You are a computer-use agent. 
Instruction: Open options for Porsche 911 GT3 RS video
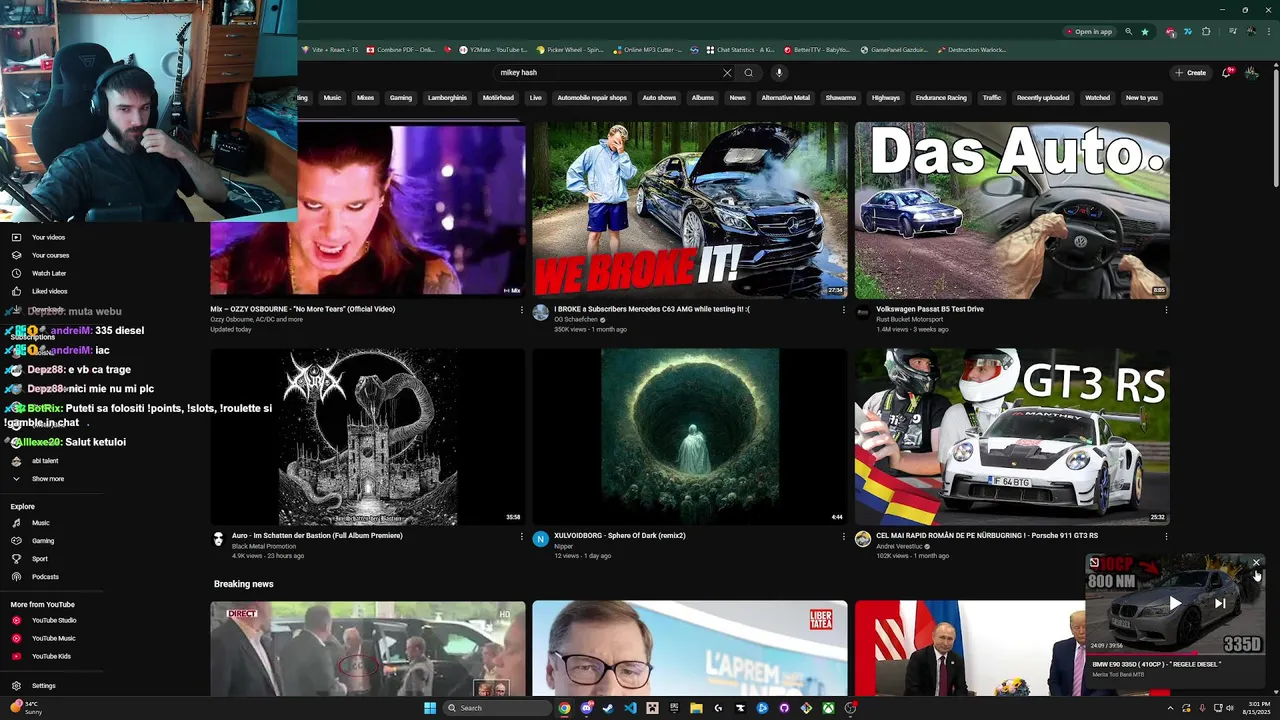1165,536
